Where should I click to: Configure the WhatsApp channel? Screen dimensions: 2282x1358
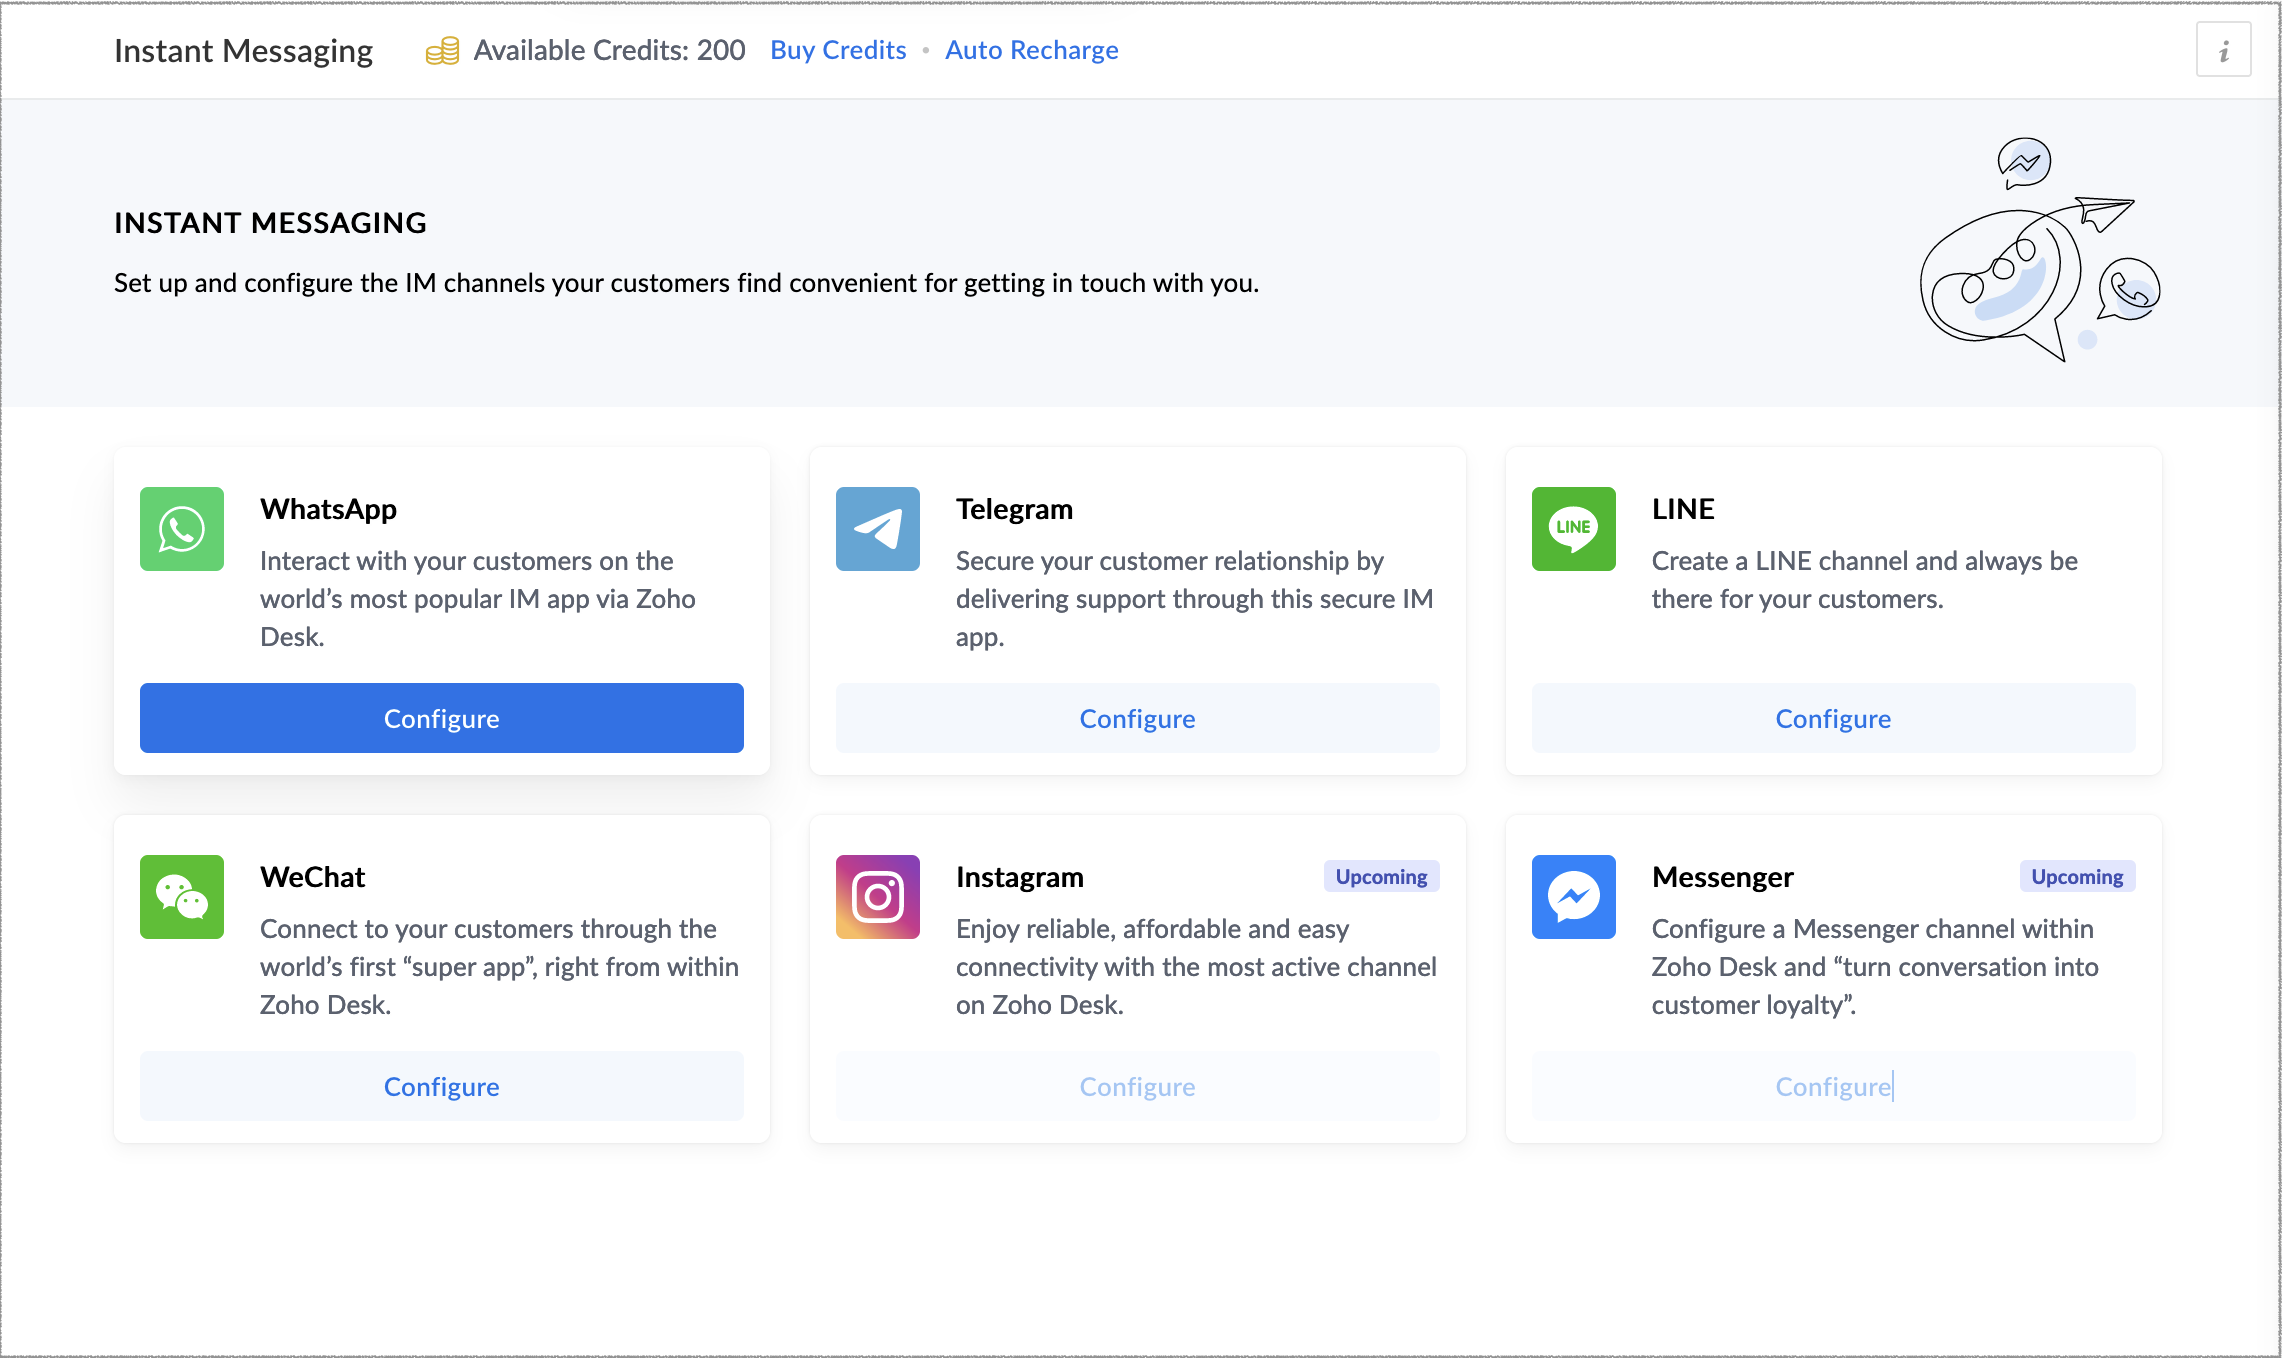click(x=442, y=718)
